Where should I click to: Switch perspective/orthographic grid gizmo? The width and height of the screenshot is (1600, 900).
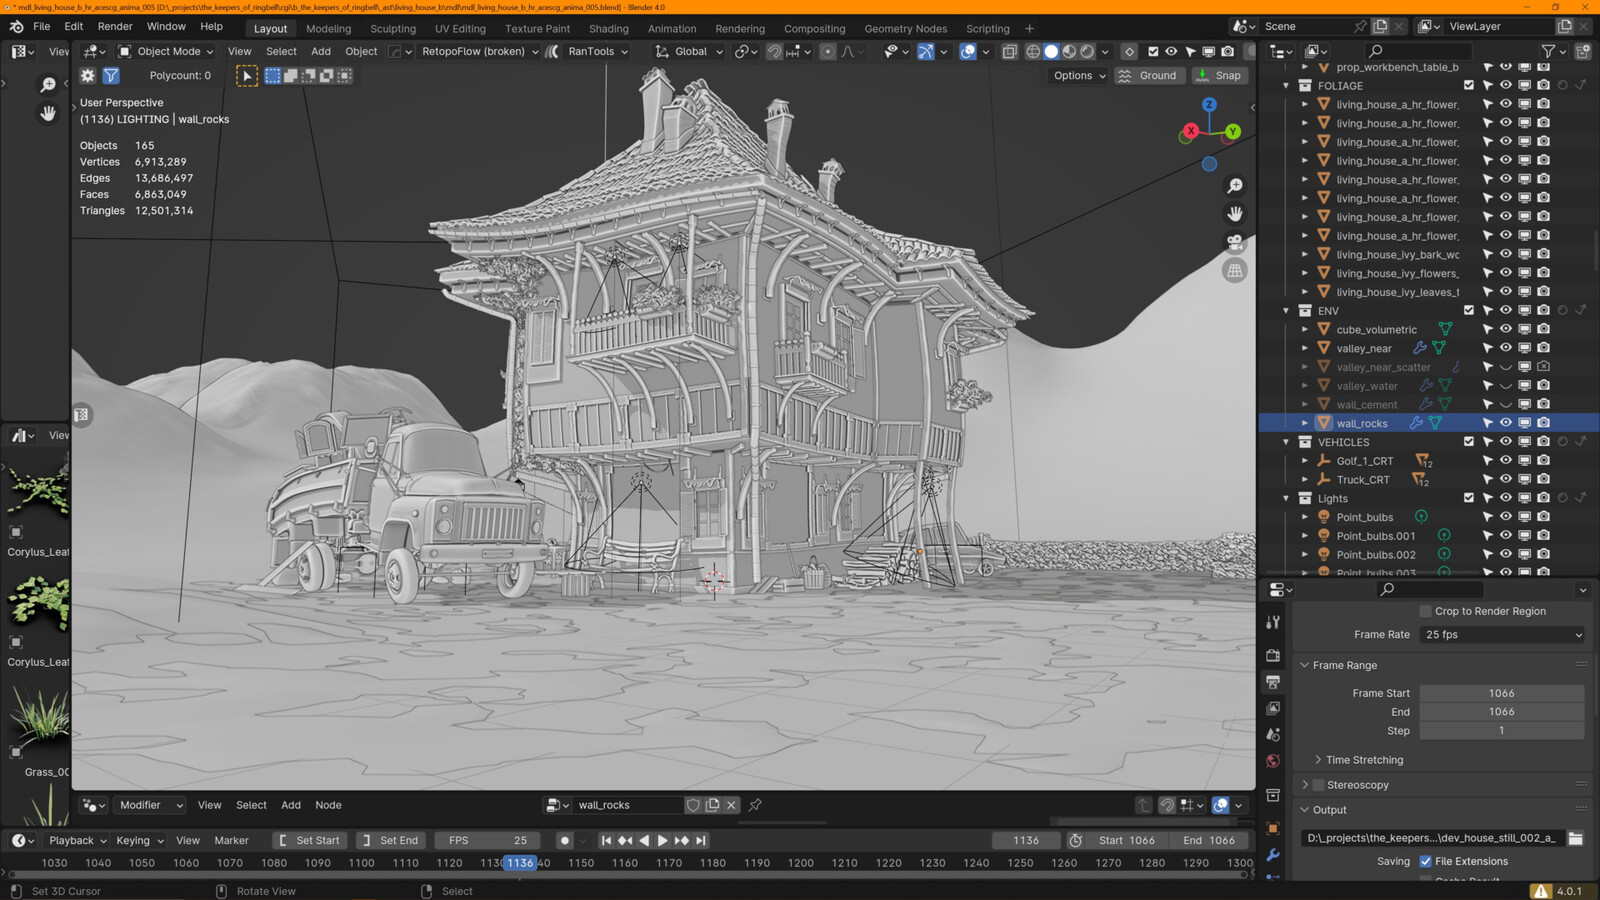point(1235,270)
